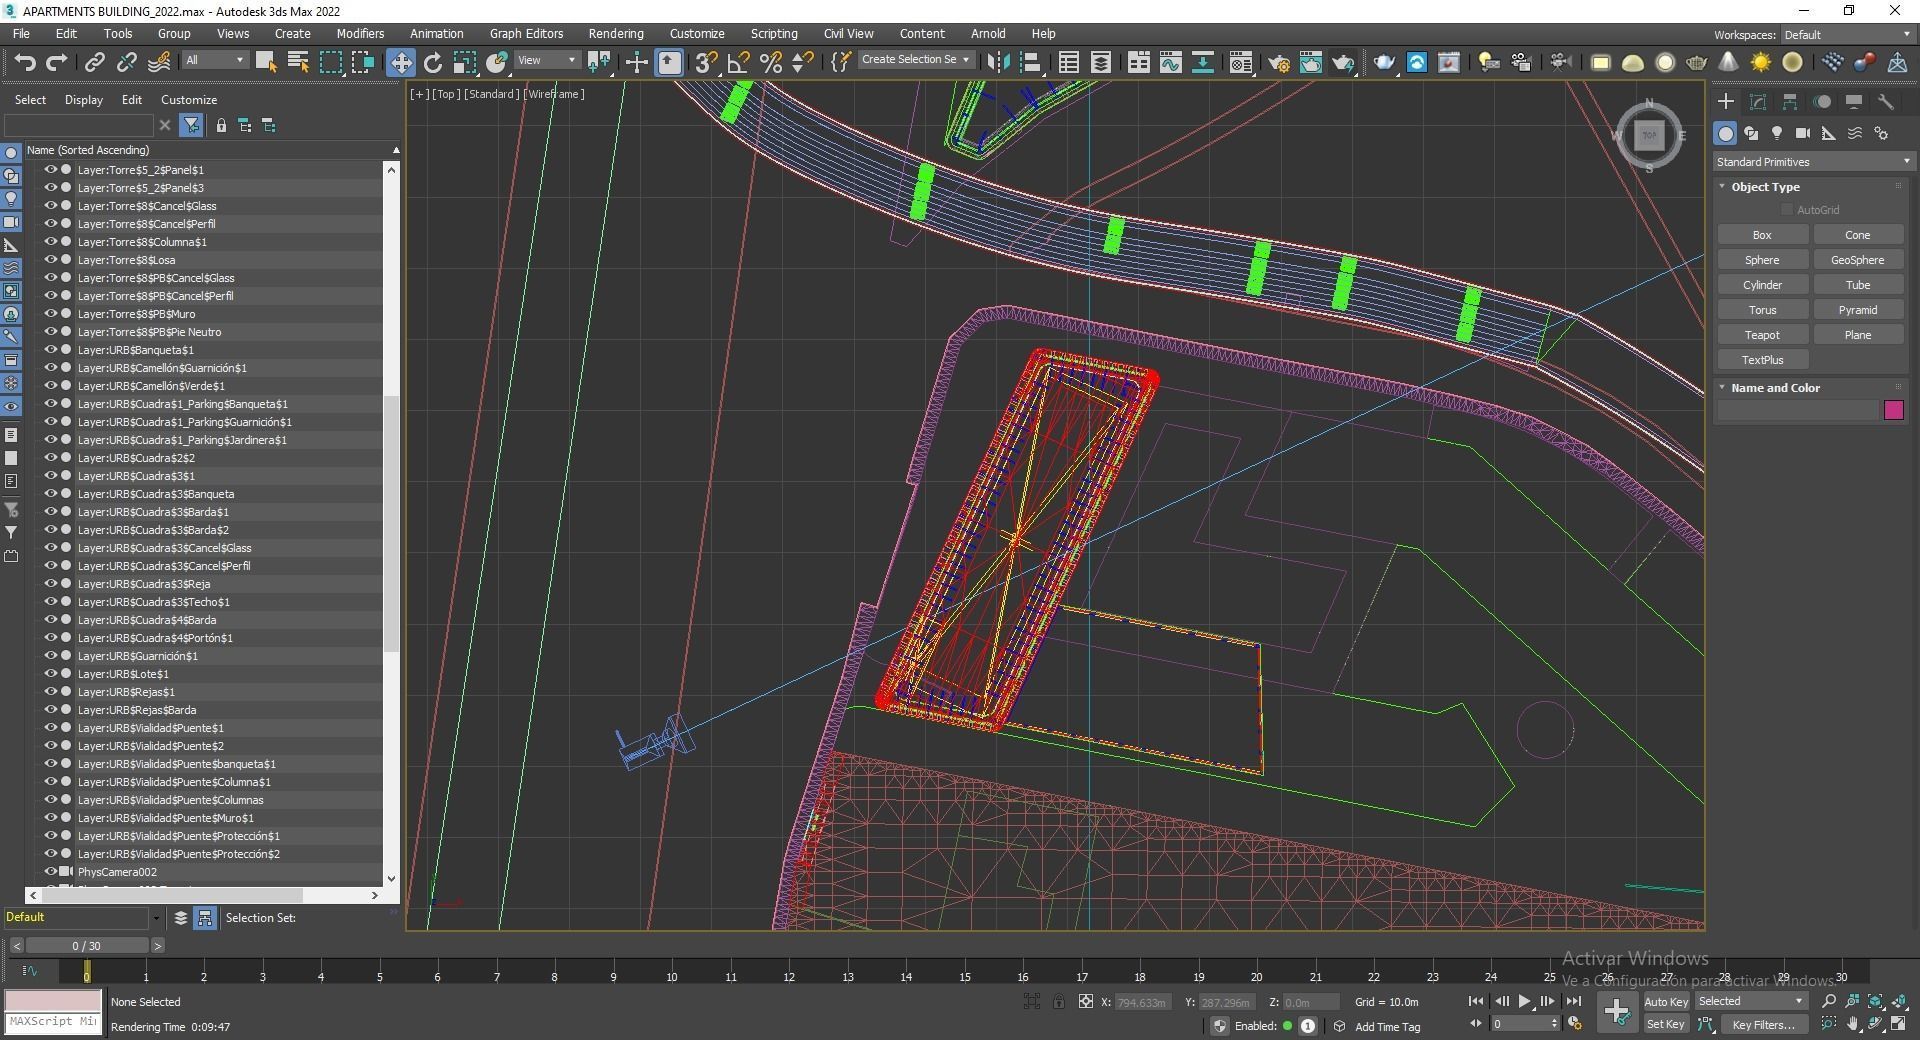Select the Shapes category icon
The width and height of the screenshot is (1920, 1040).
(1751, 133)
